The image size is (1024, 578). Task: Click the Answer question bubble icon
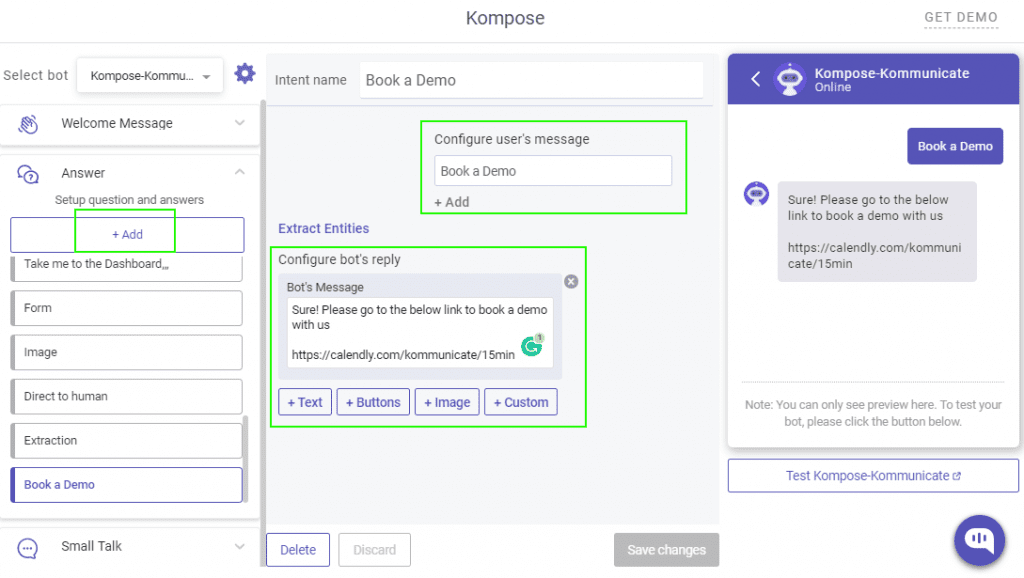pyautogui.click(x=28, y=174)
